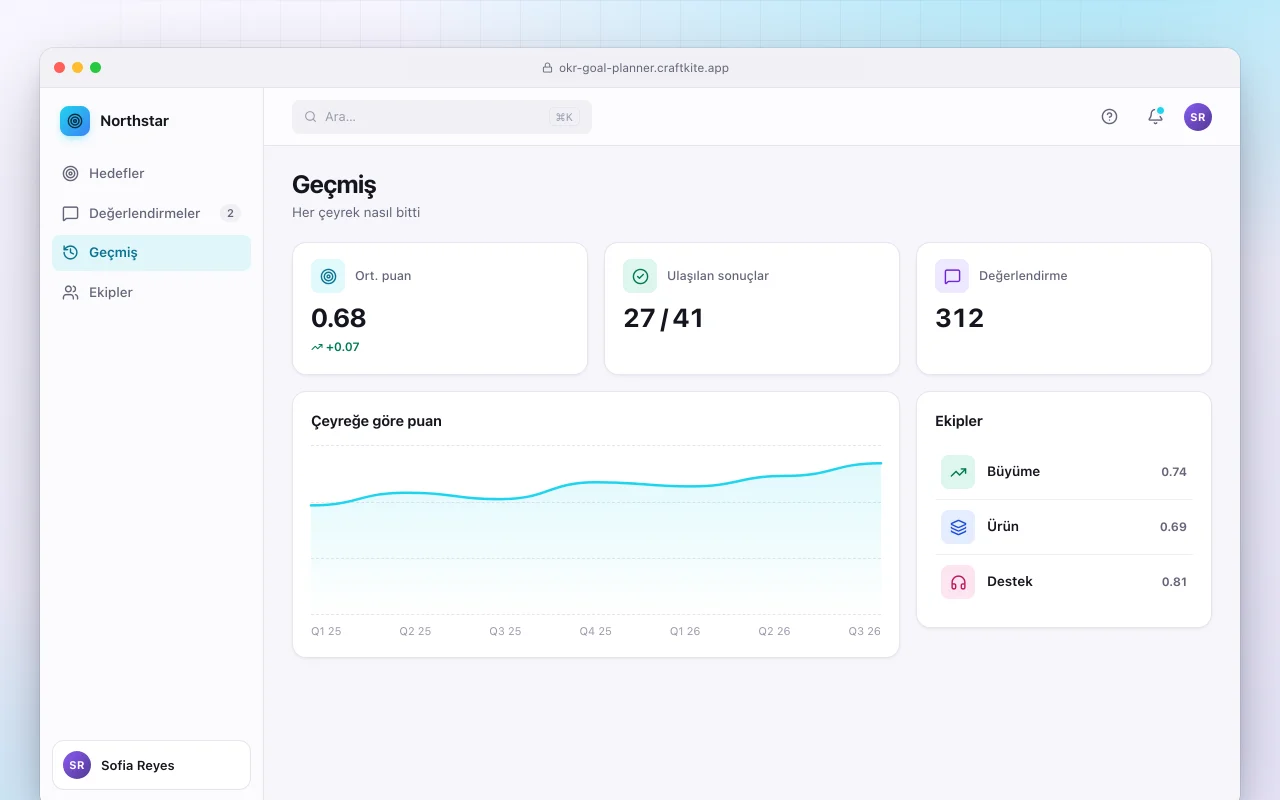1280x800 pixels.
Task: Click the Büyüme growth arrow icon
Action: (958, 472)
